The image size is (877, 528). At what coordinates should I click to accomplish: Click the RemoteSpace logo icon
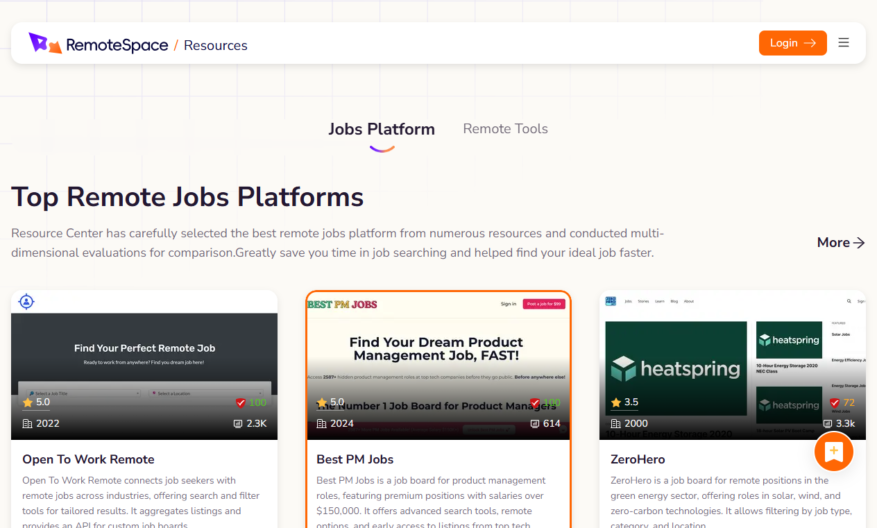pyautogui.click(x=45, y=43)
